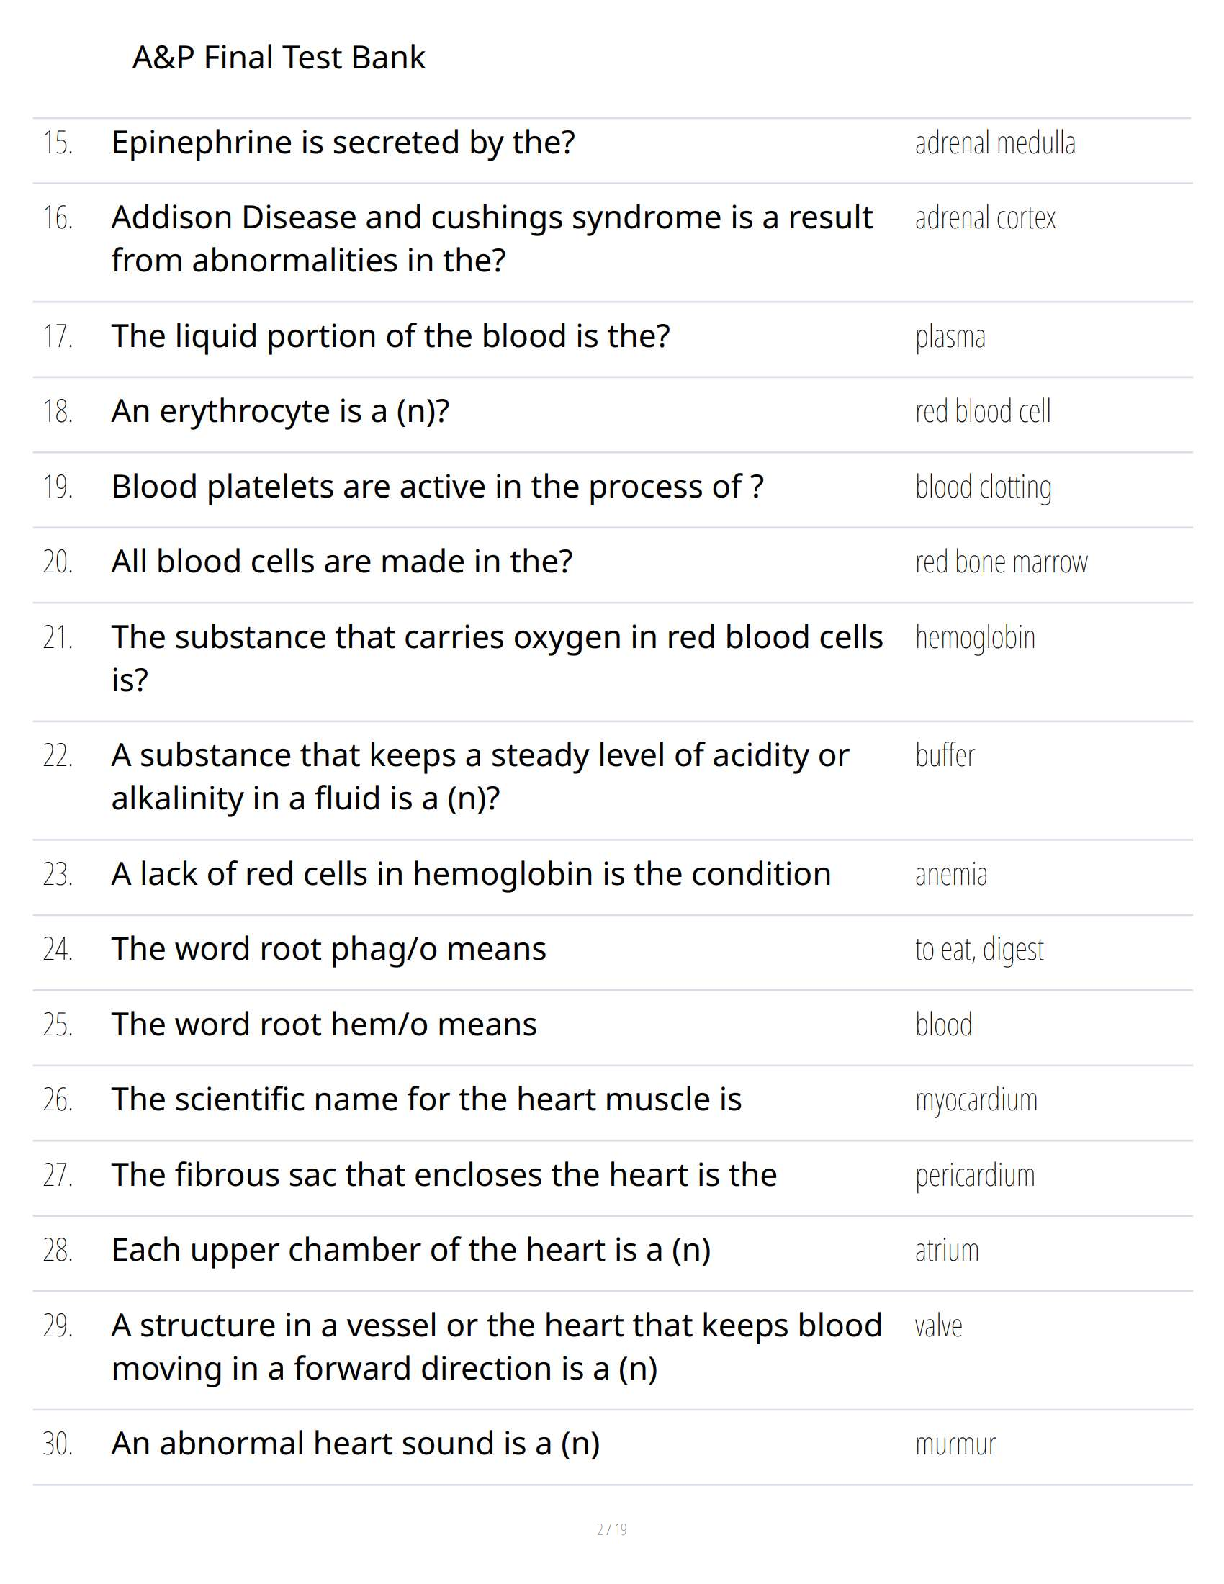Screen dimensions: 1224x1584
Task: Click the "adrenal cortex" answer text
Action: click(985, 218)
